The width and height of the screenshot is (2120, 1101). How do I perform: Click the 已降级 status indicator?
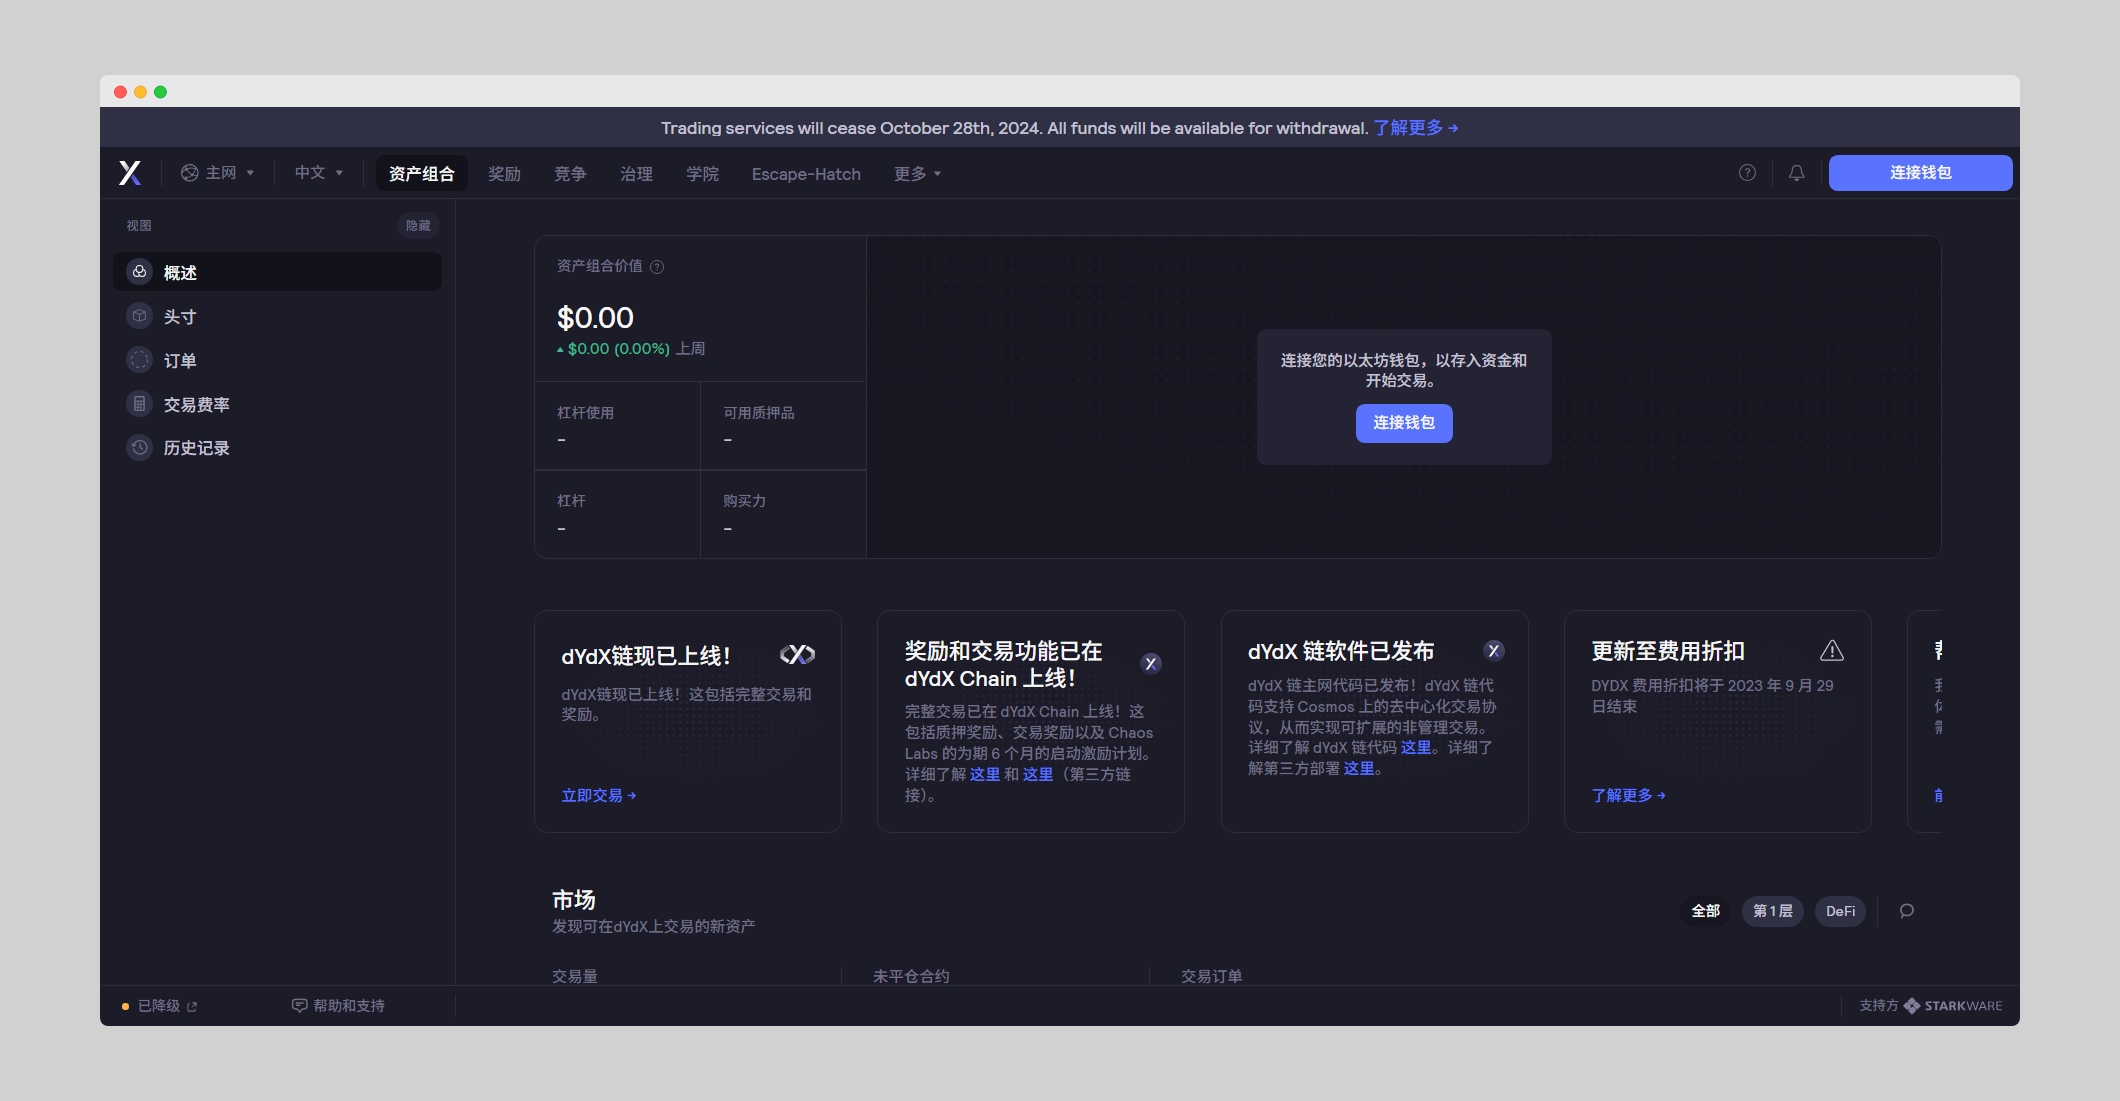click(159, 1006)
